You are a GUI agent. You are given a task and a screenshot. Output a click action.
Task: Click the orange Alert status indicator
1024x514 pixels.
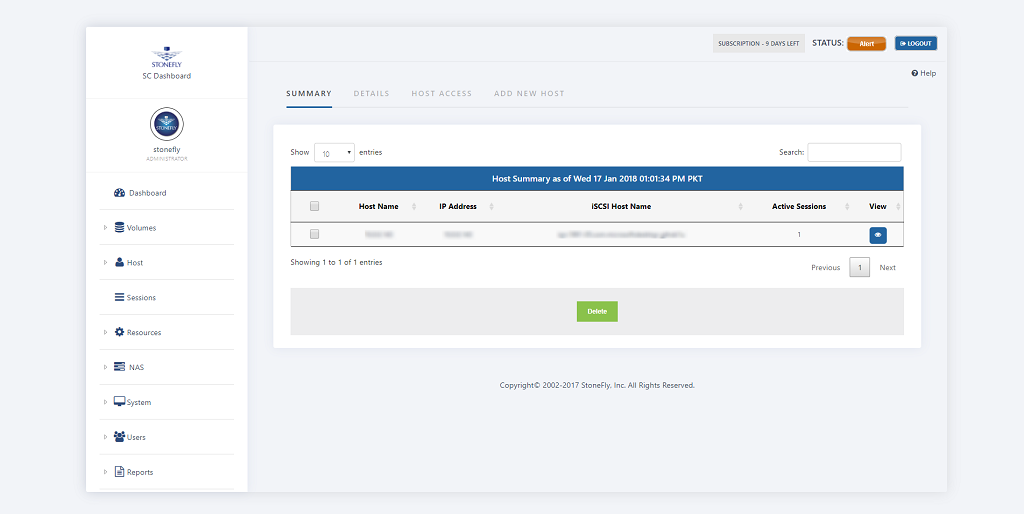pos(866,44)
